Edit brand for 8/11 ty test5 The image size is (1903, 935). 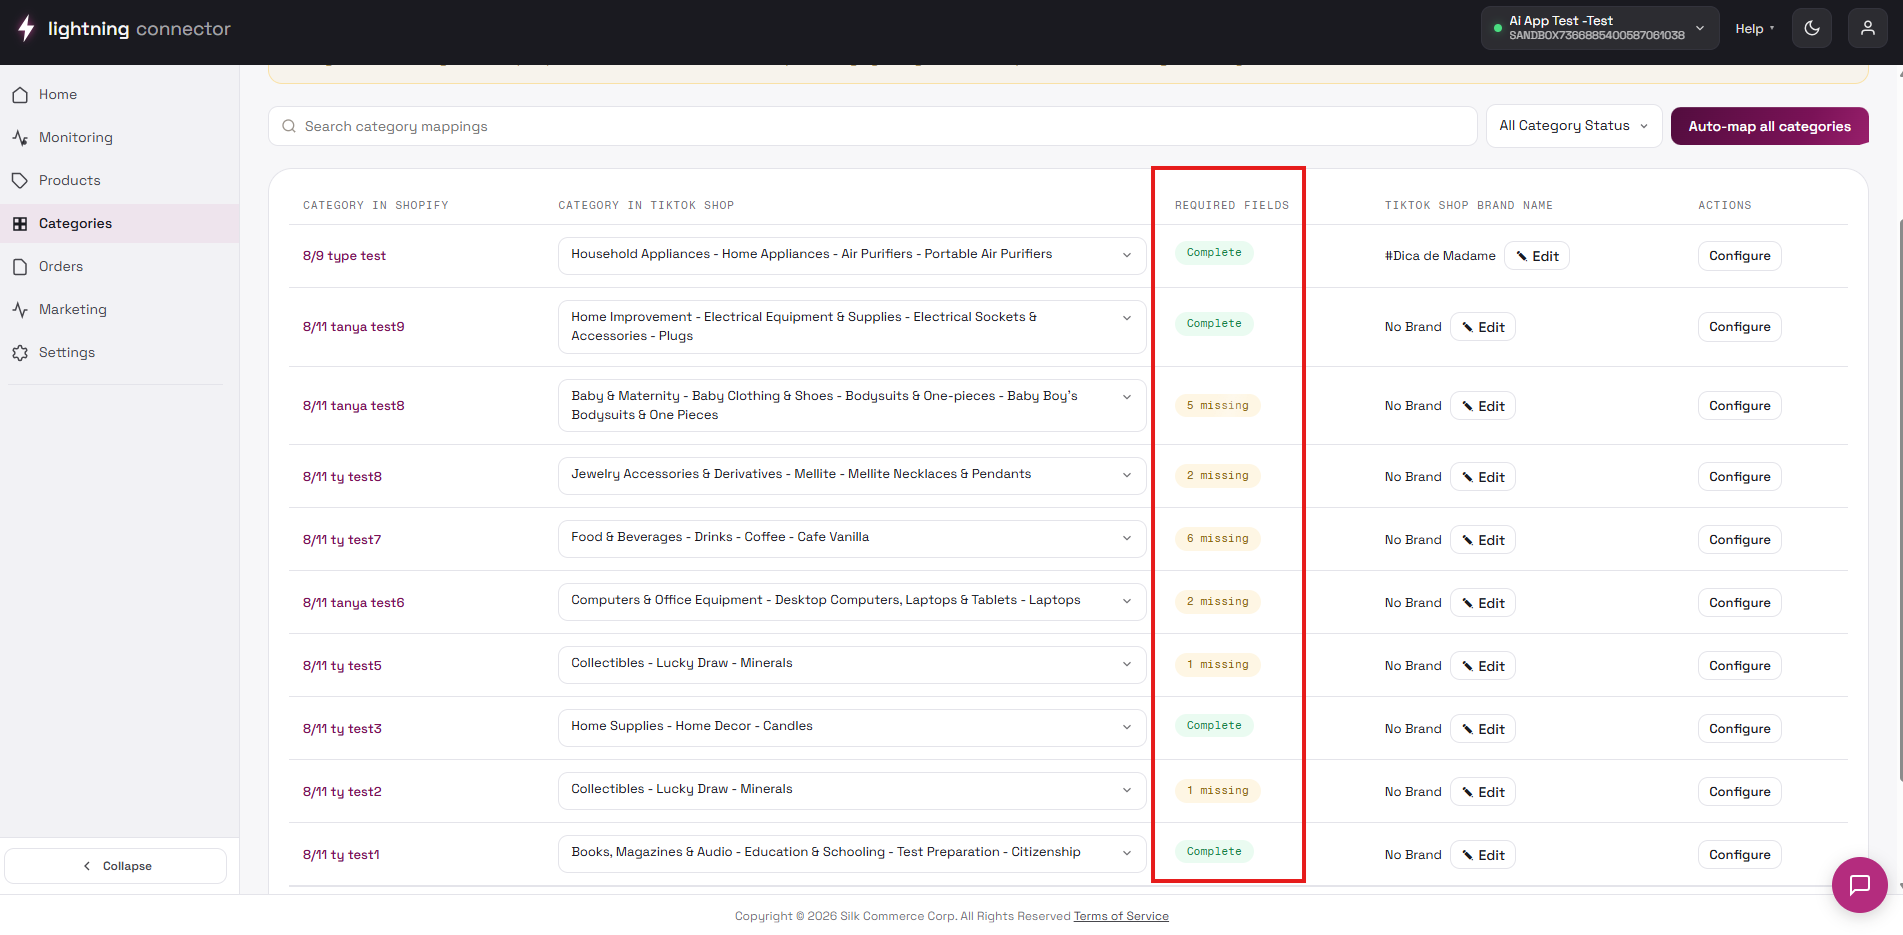(1482, 666)
